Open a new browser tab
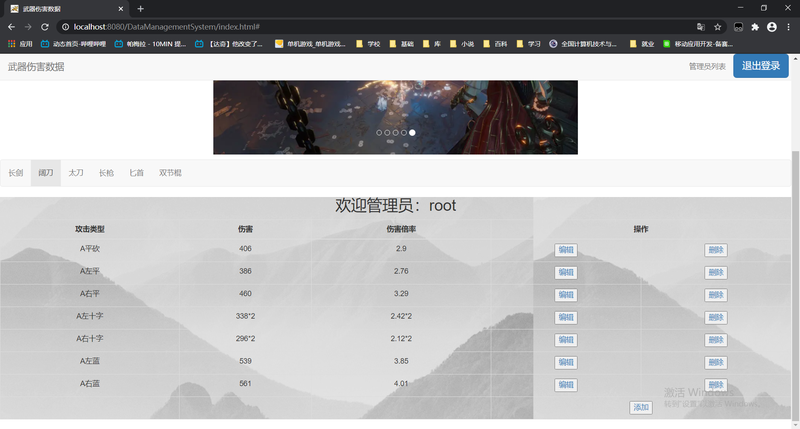This screenshot has height=429, width=800. [140, 9]
